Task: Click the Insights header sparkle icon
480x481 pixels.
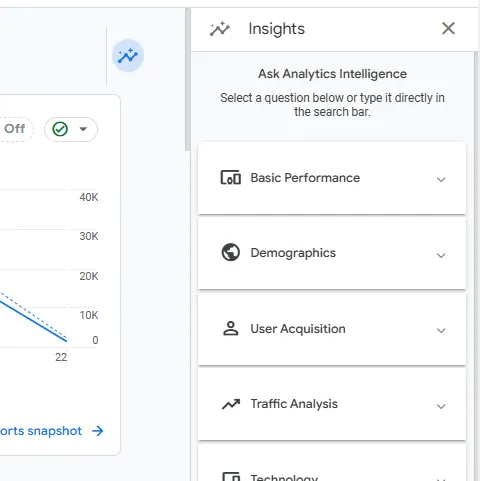Action: 220,29
